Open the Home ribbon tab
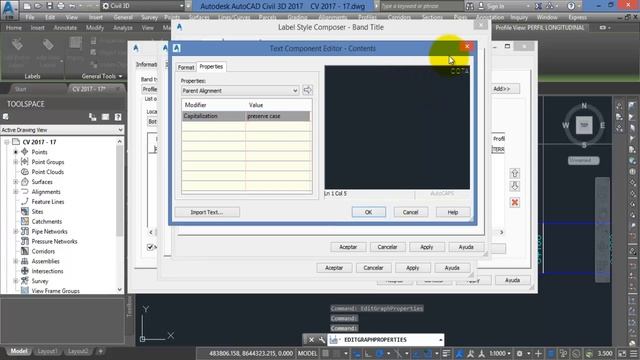The width and height of the screenshot is (640, 360). tap(13, 28)
